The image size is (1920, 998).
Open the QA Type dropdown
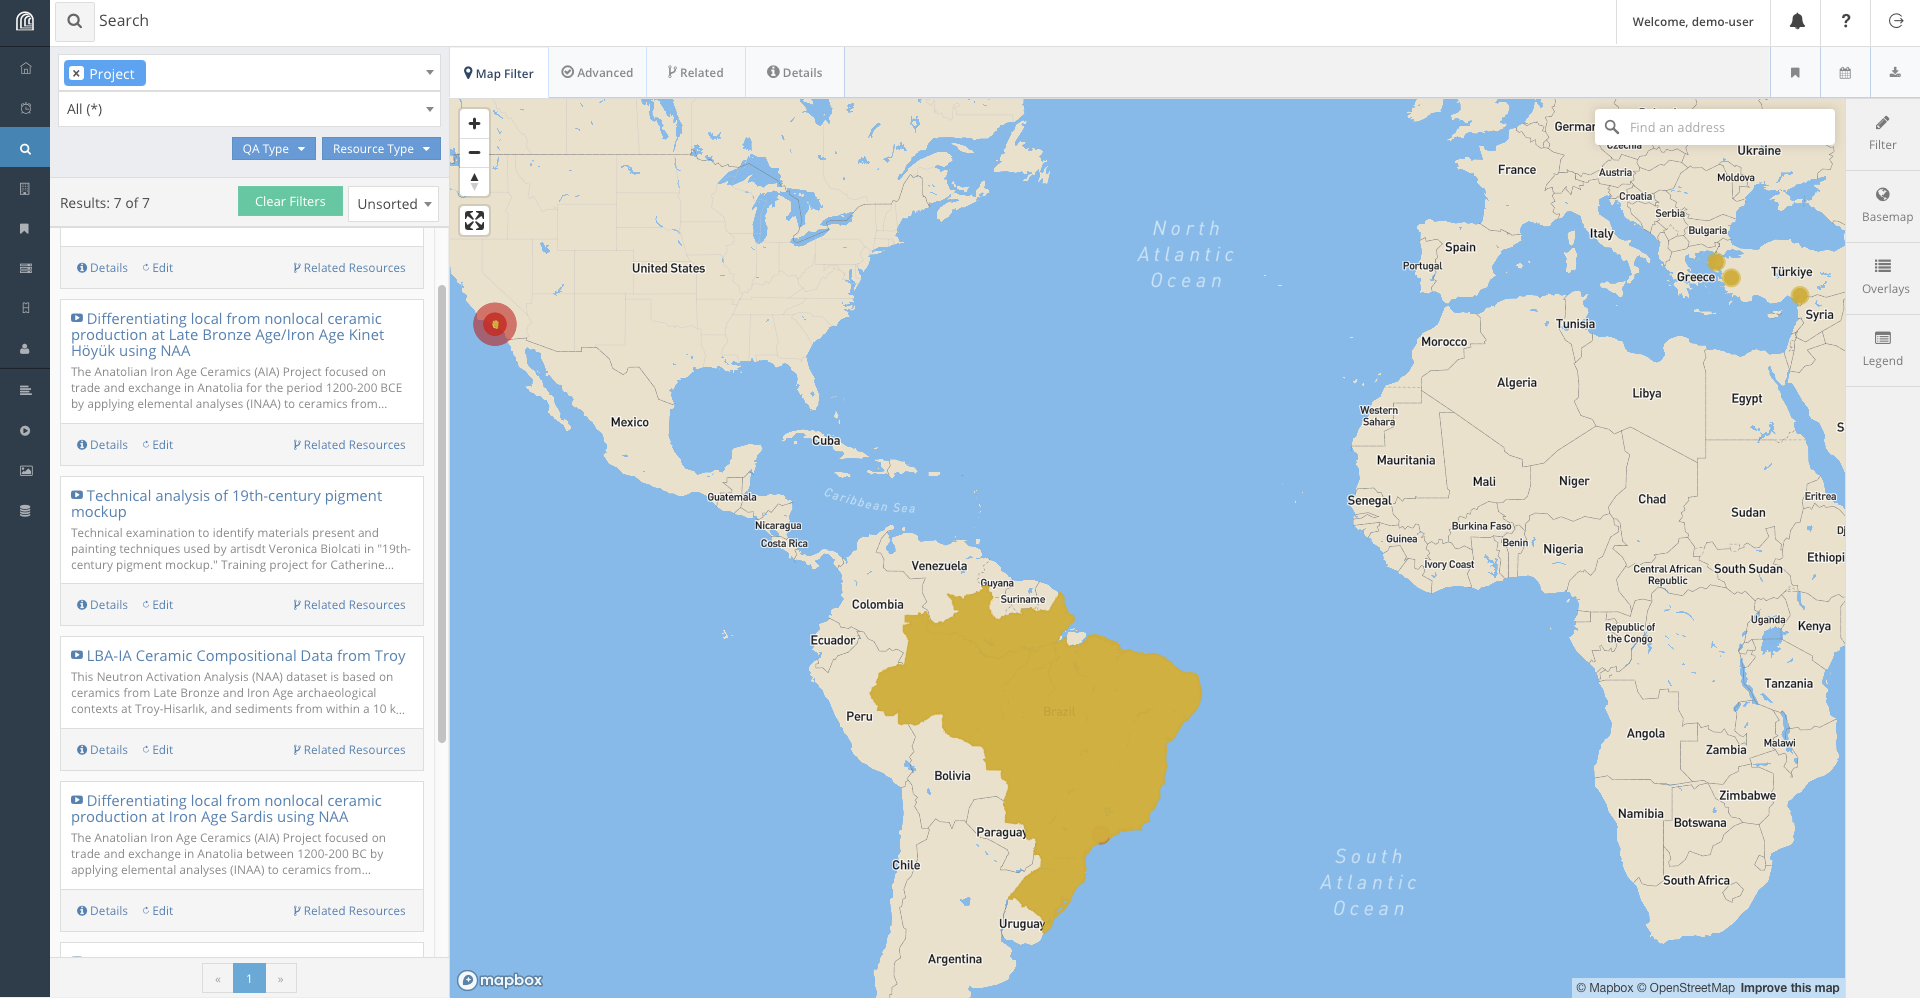click(273, 149)
